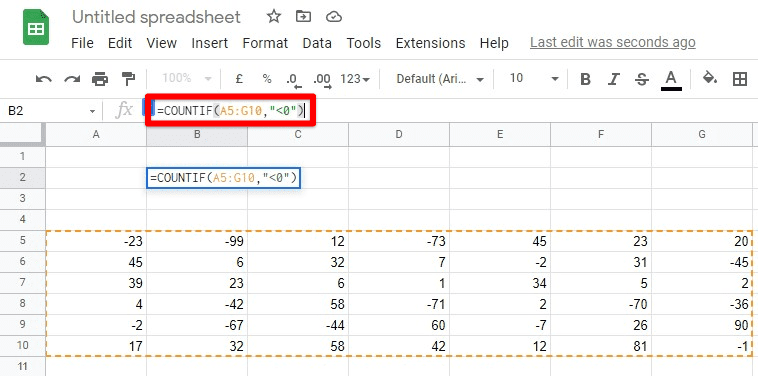Rename the Untitled spreadsheet title
This screenshot has width=758, height=376.
click(x=156, y=17)
